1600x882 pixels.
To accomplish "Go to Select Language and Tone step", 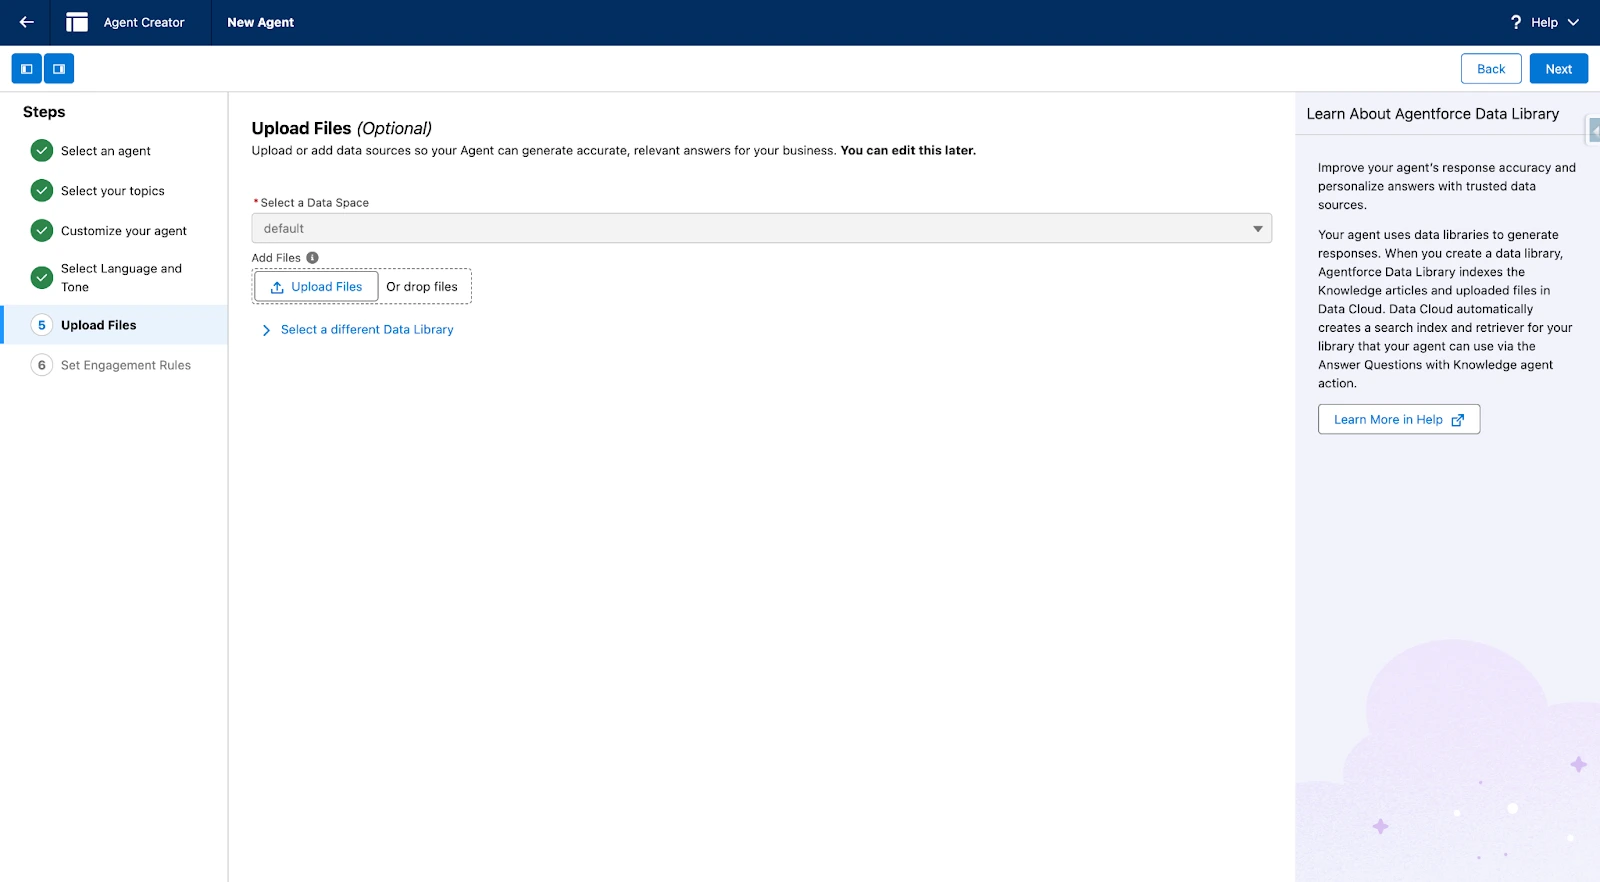I will click(x=121, y=278).
